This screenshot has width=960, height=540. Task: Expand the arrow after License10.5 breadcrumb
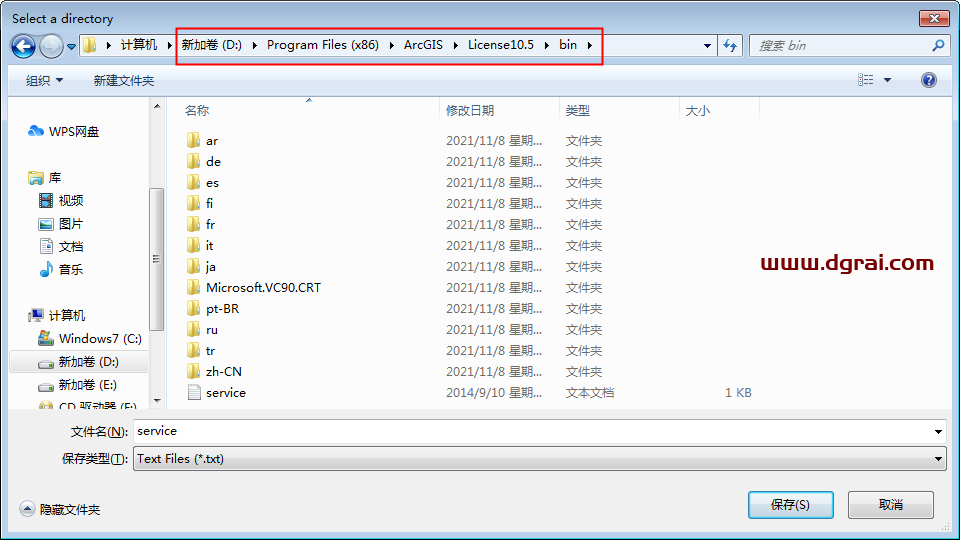[546, 45]
